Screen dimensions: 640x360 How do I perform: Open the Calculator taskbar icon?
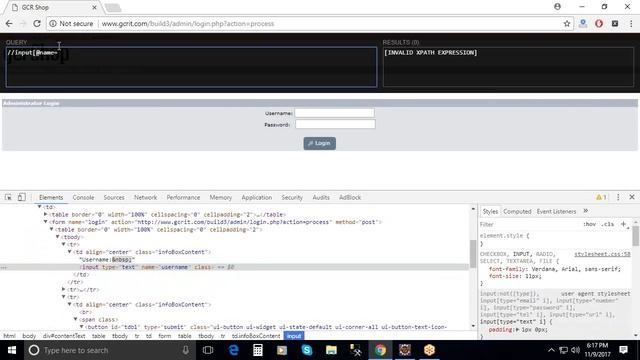pyautogui.click(x=258, y=350)
